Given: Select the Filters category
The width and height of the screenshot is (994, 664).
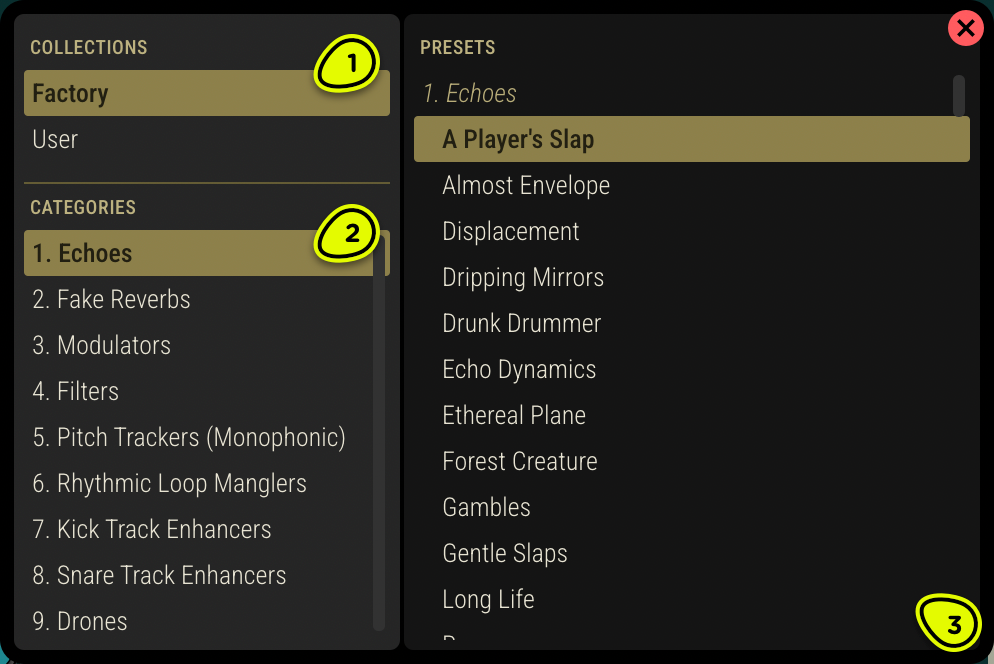Looking at the screenshot, I should pos(76,391).
